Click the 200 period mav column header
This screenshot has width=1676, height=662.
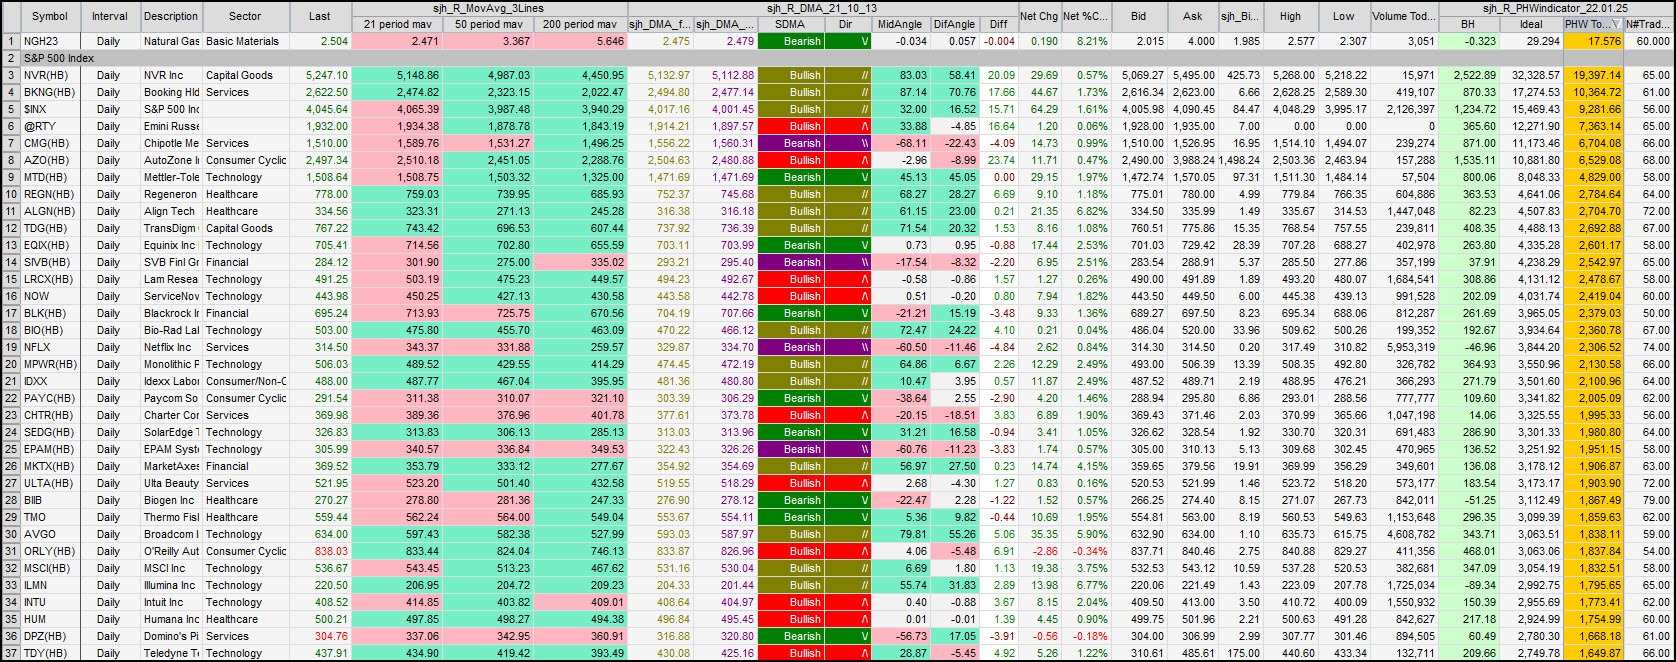pos(581,24)
